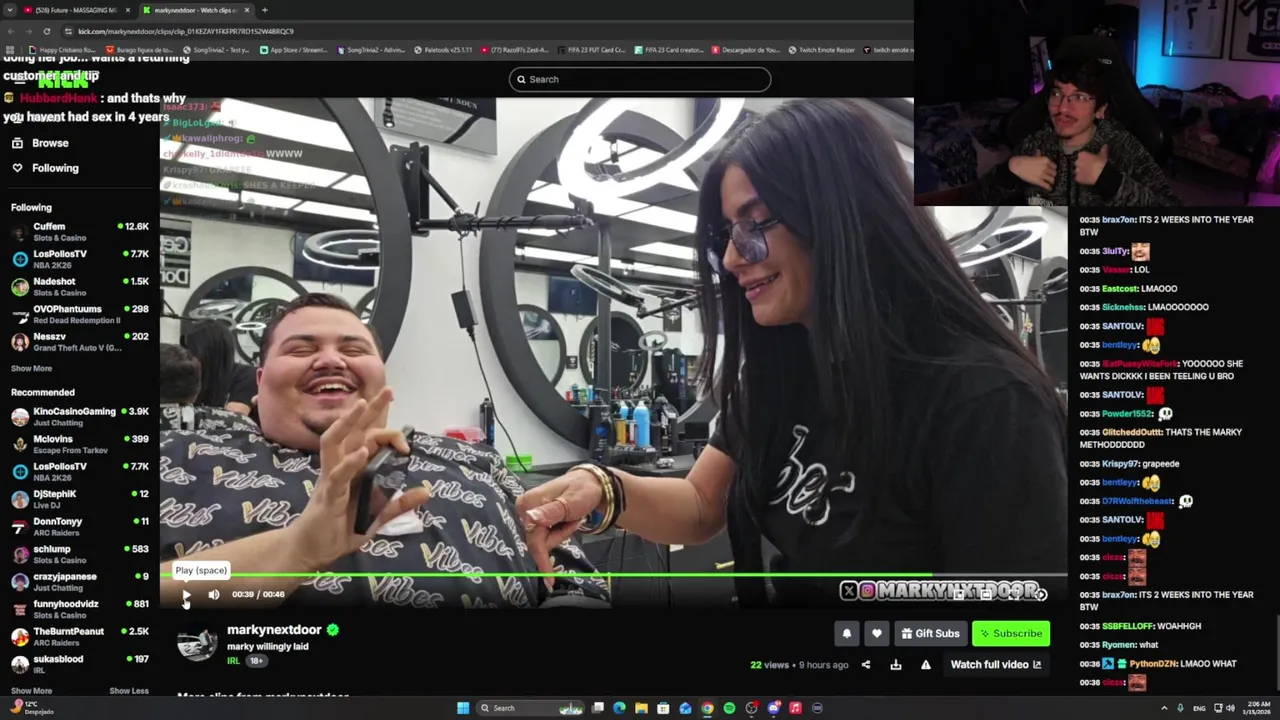Focus the Kick search field
The image size is (1280, 720).
[x=640, y=79]
